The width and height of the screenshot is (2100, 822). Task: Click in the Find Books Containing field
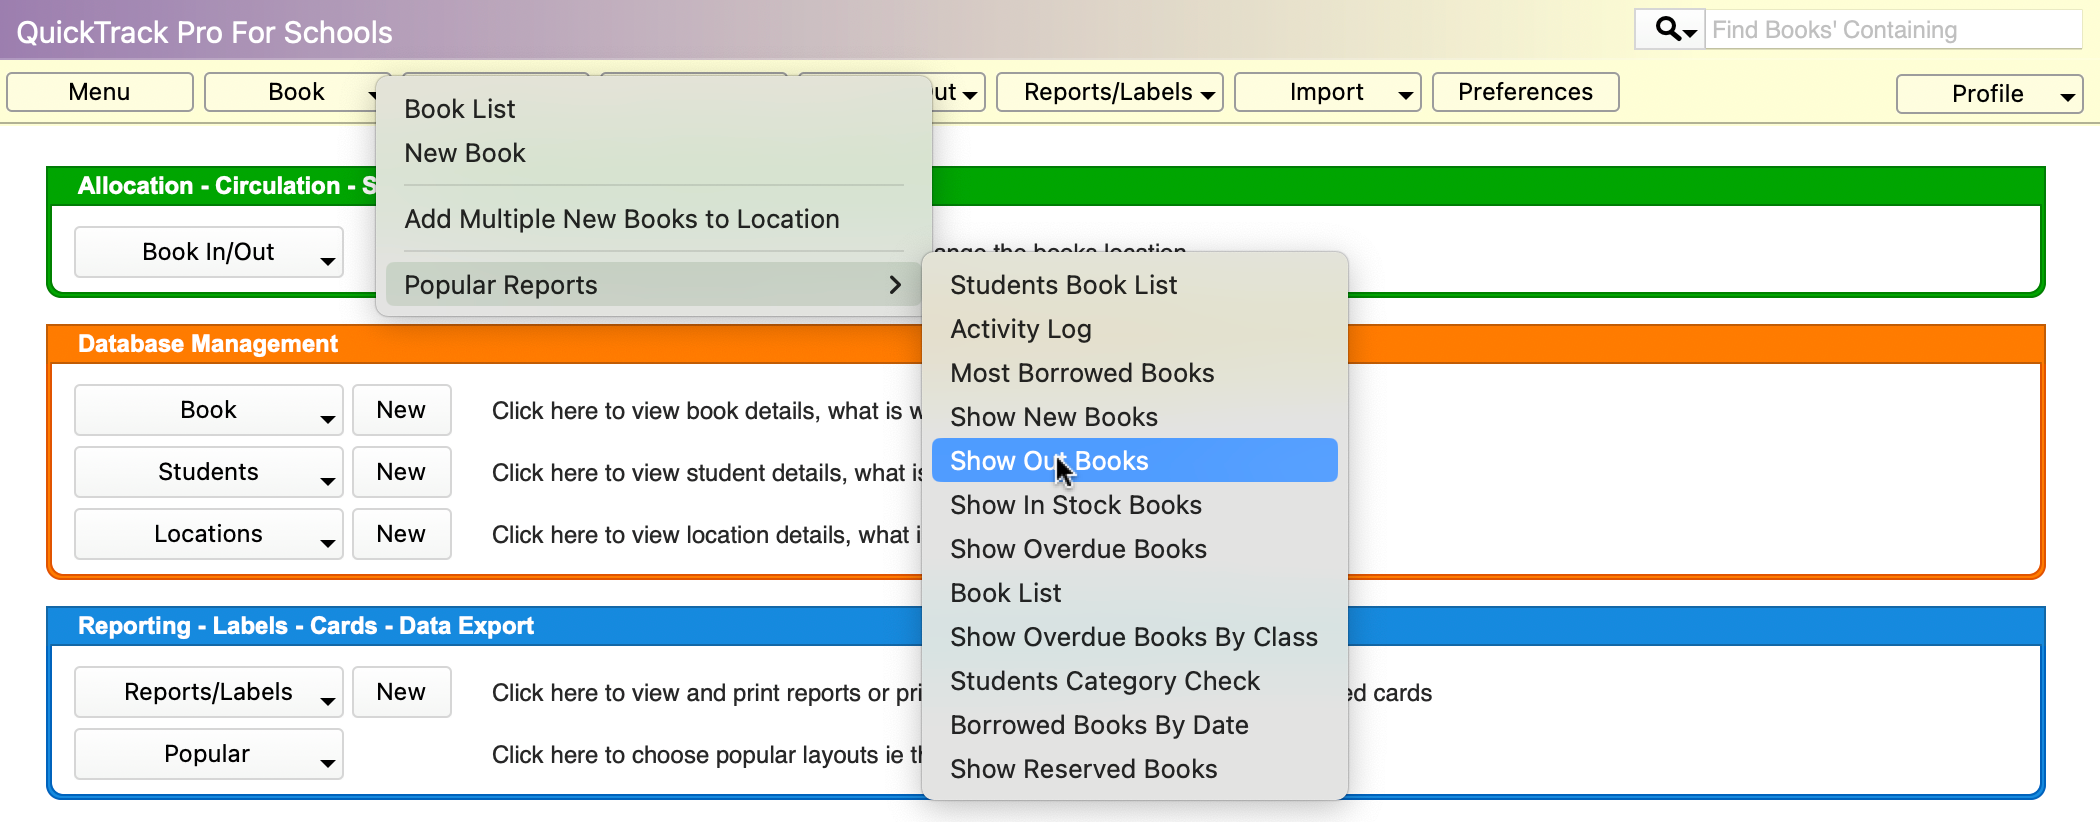pyautogui.click(x=1890, y=30)
